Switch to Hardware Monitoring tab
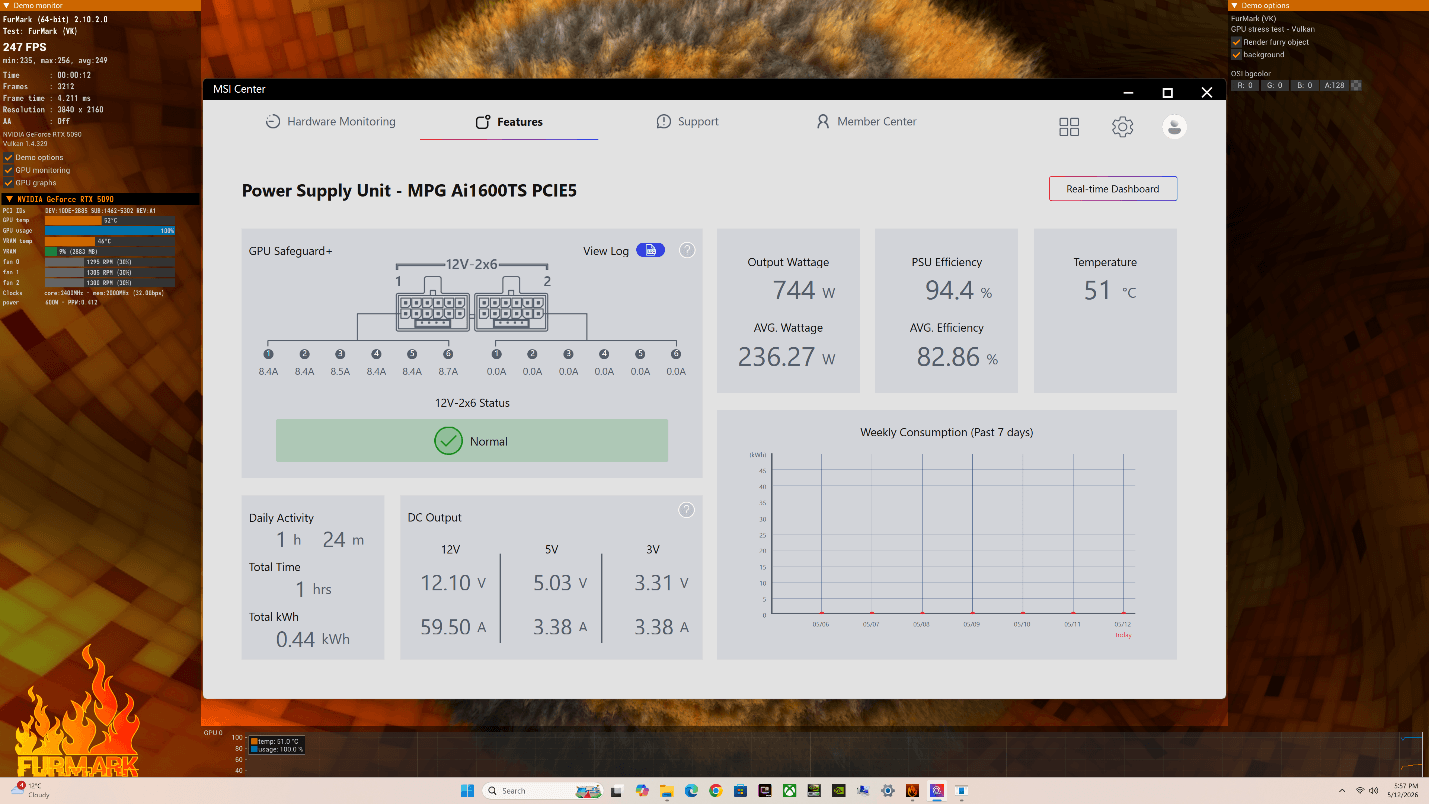The image size is (1429, 804). point(330,122)
